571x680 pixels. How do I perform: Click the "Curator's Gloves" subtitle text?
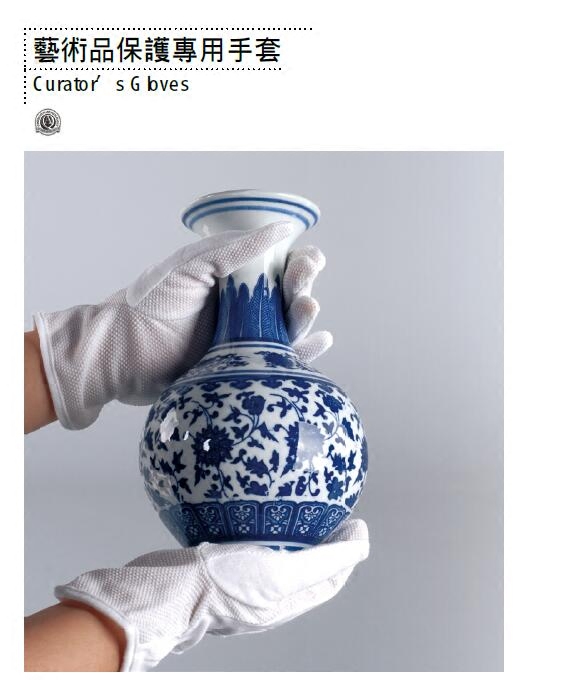click(111, 84)
